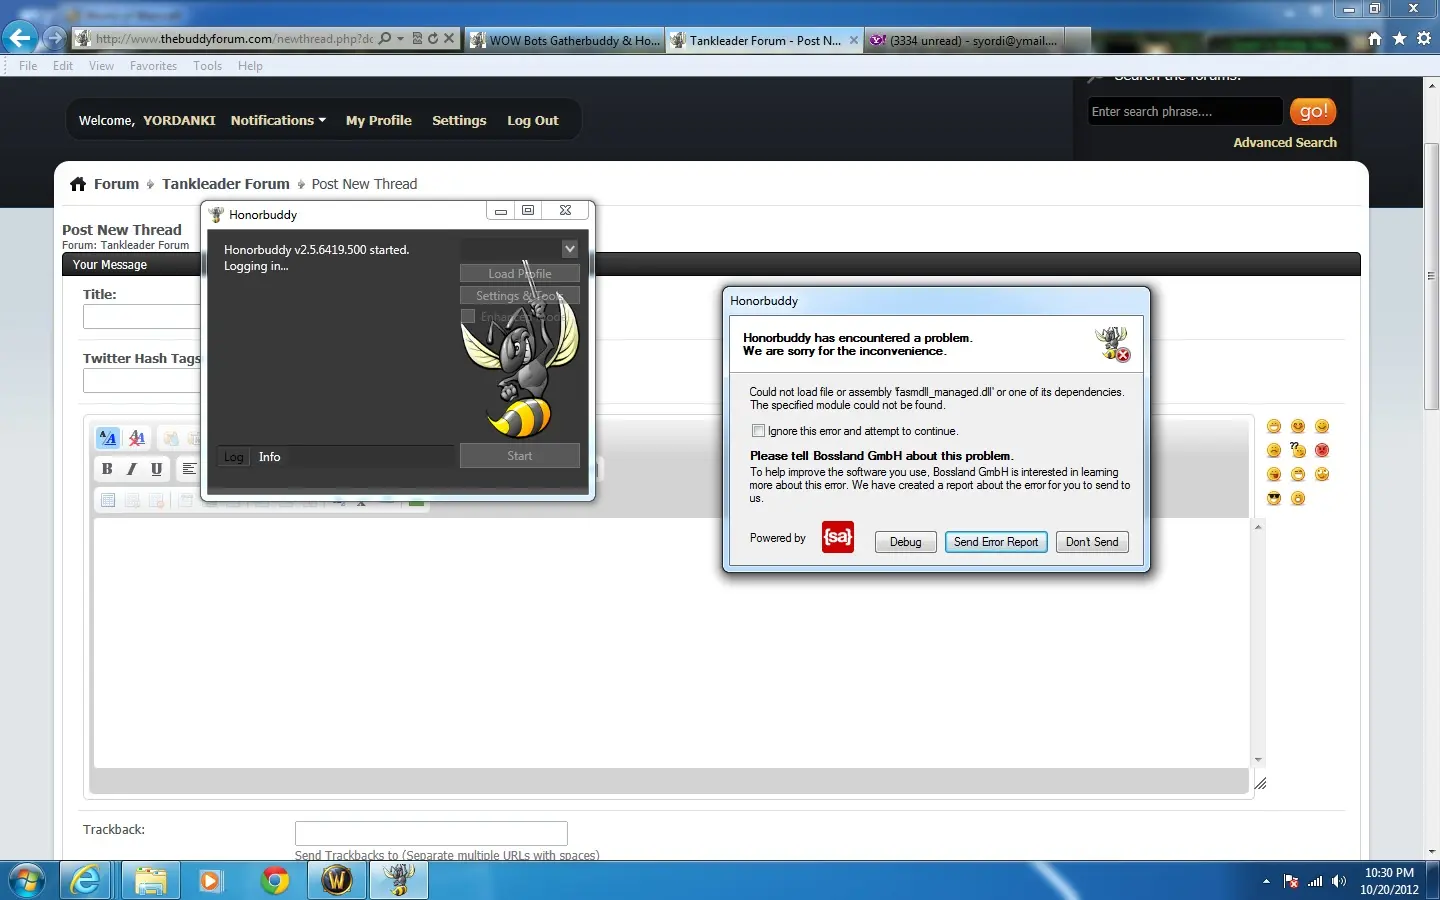This screenshot has width=1440, height=900.
Task: Click the Log Out link
Action: point(533,120)
